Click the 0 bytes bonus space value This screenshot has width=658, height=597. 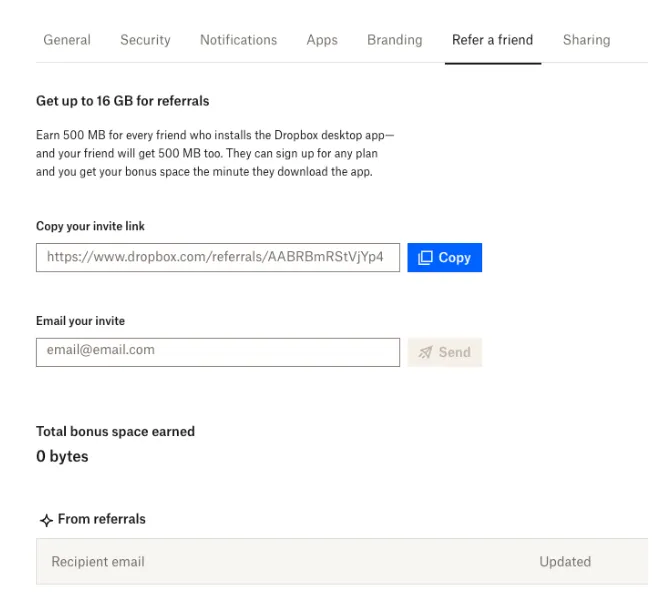click(x=62, y=457)
